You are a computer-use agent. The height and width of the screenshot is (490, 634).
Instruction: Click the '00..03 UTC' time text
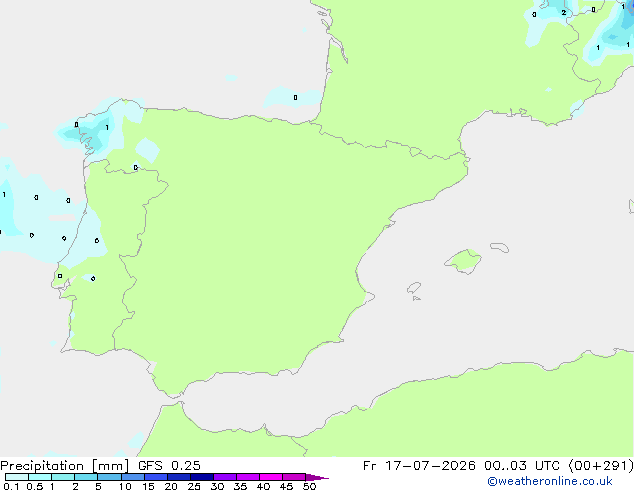coord(522,466)
